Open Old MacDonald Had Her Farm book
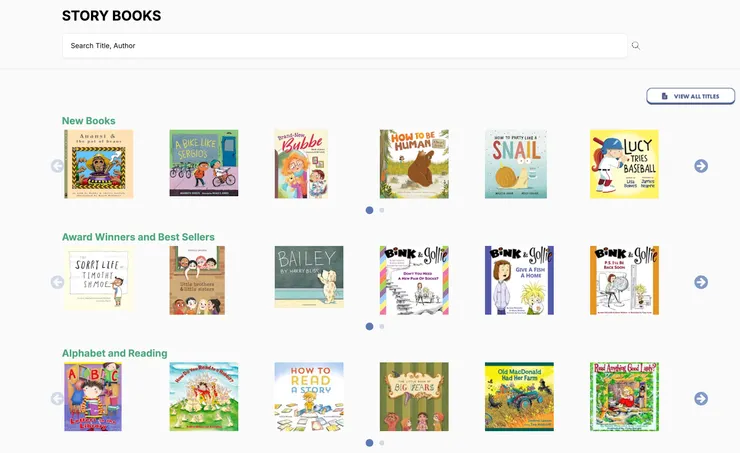740x453 pixels. tap(519, 397)
